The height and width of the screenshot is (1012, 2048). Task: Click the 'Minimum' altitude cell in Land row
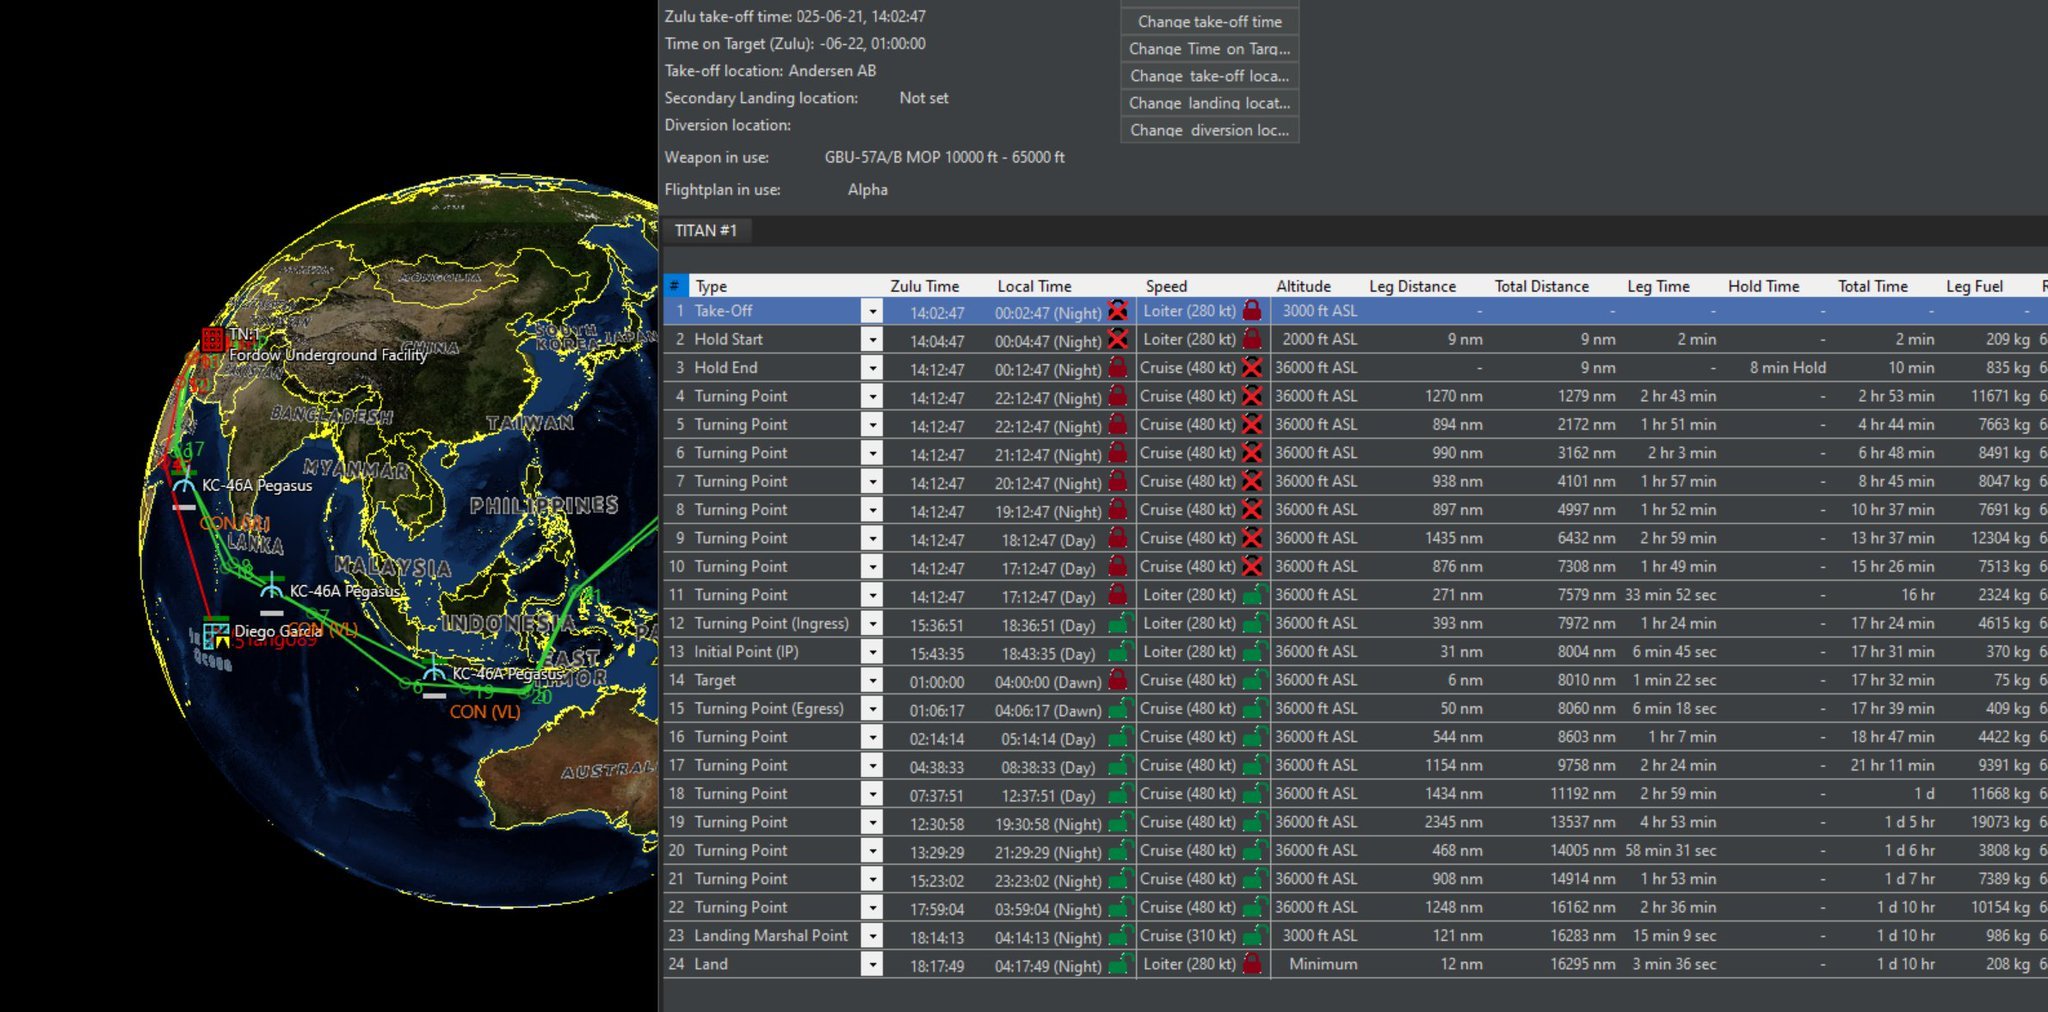(1322, 964)
